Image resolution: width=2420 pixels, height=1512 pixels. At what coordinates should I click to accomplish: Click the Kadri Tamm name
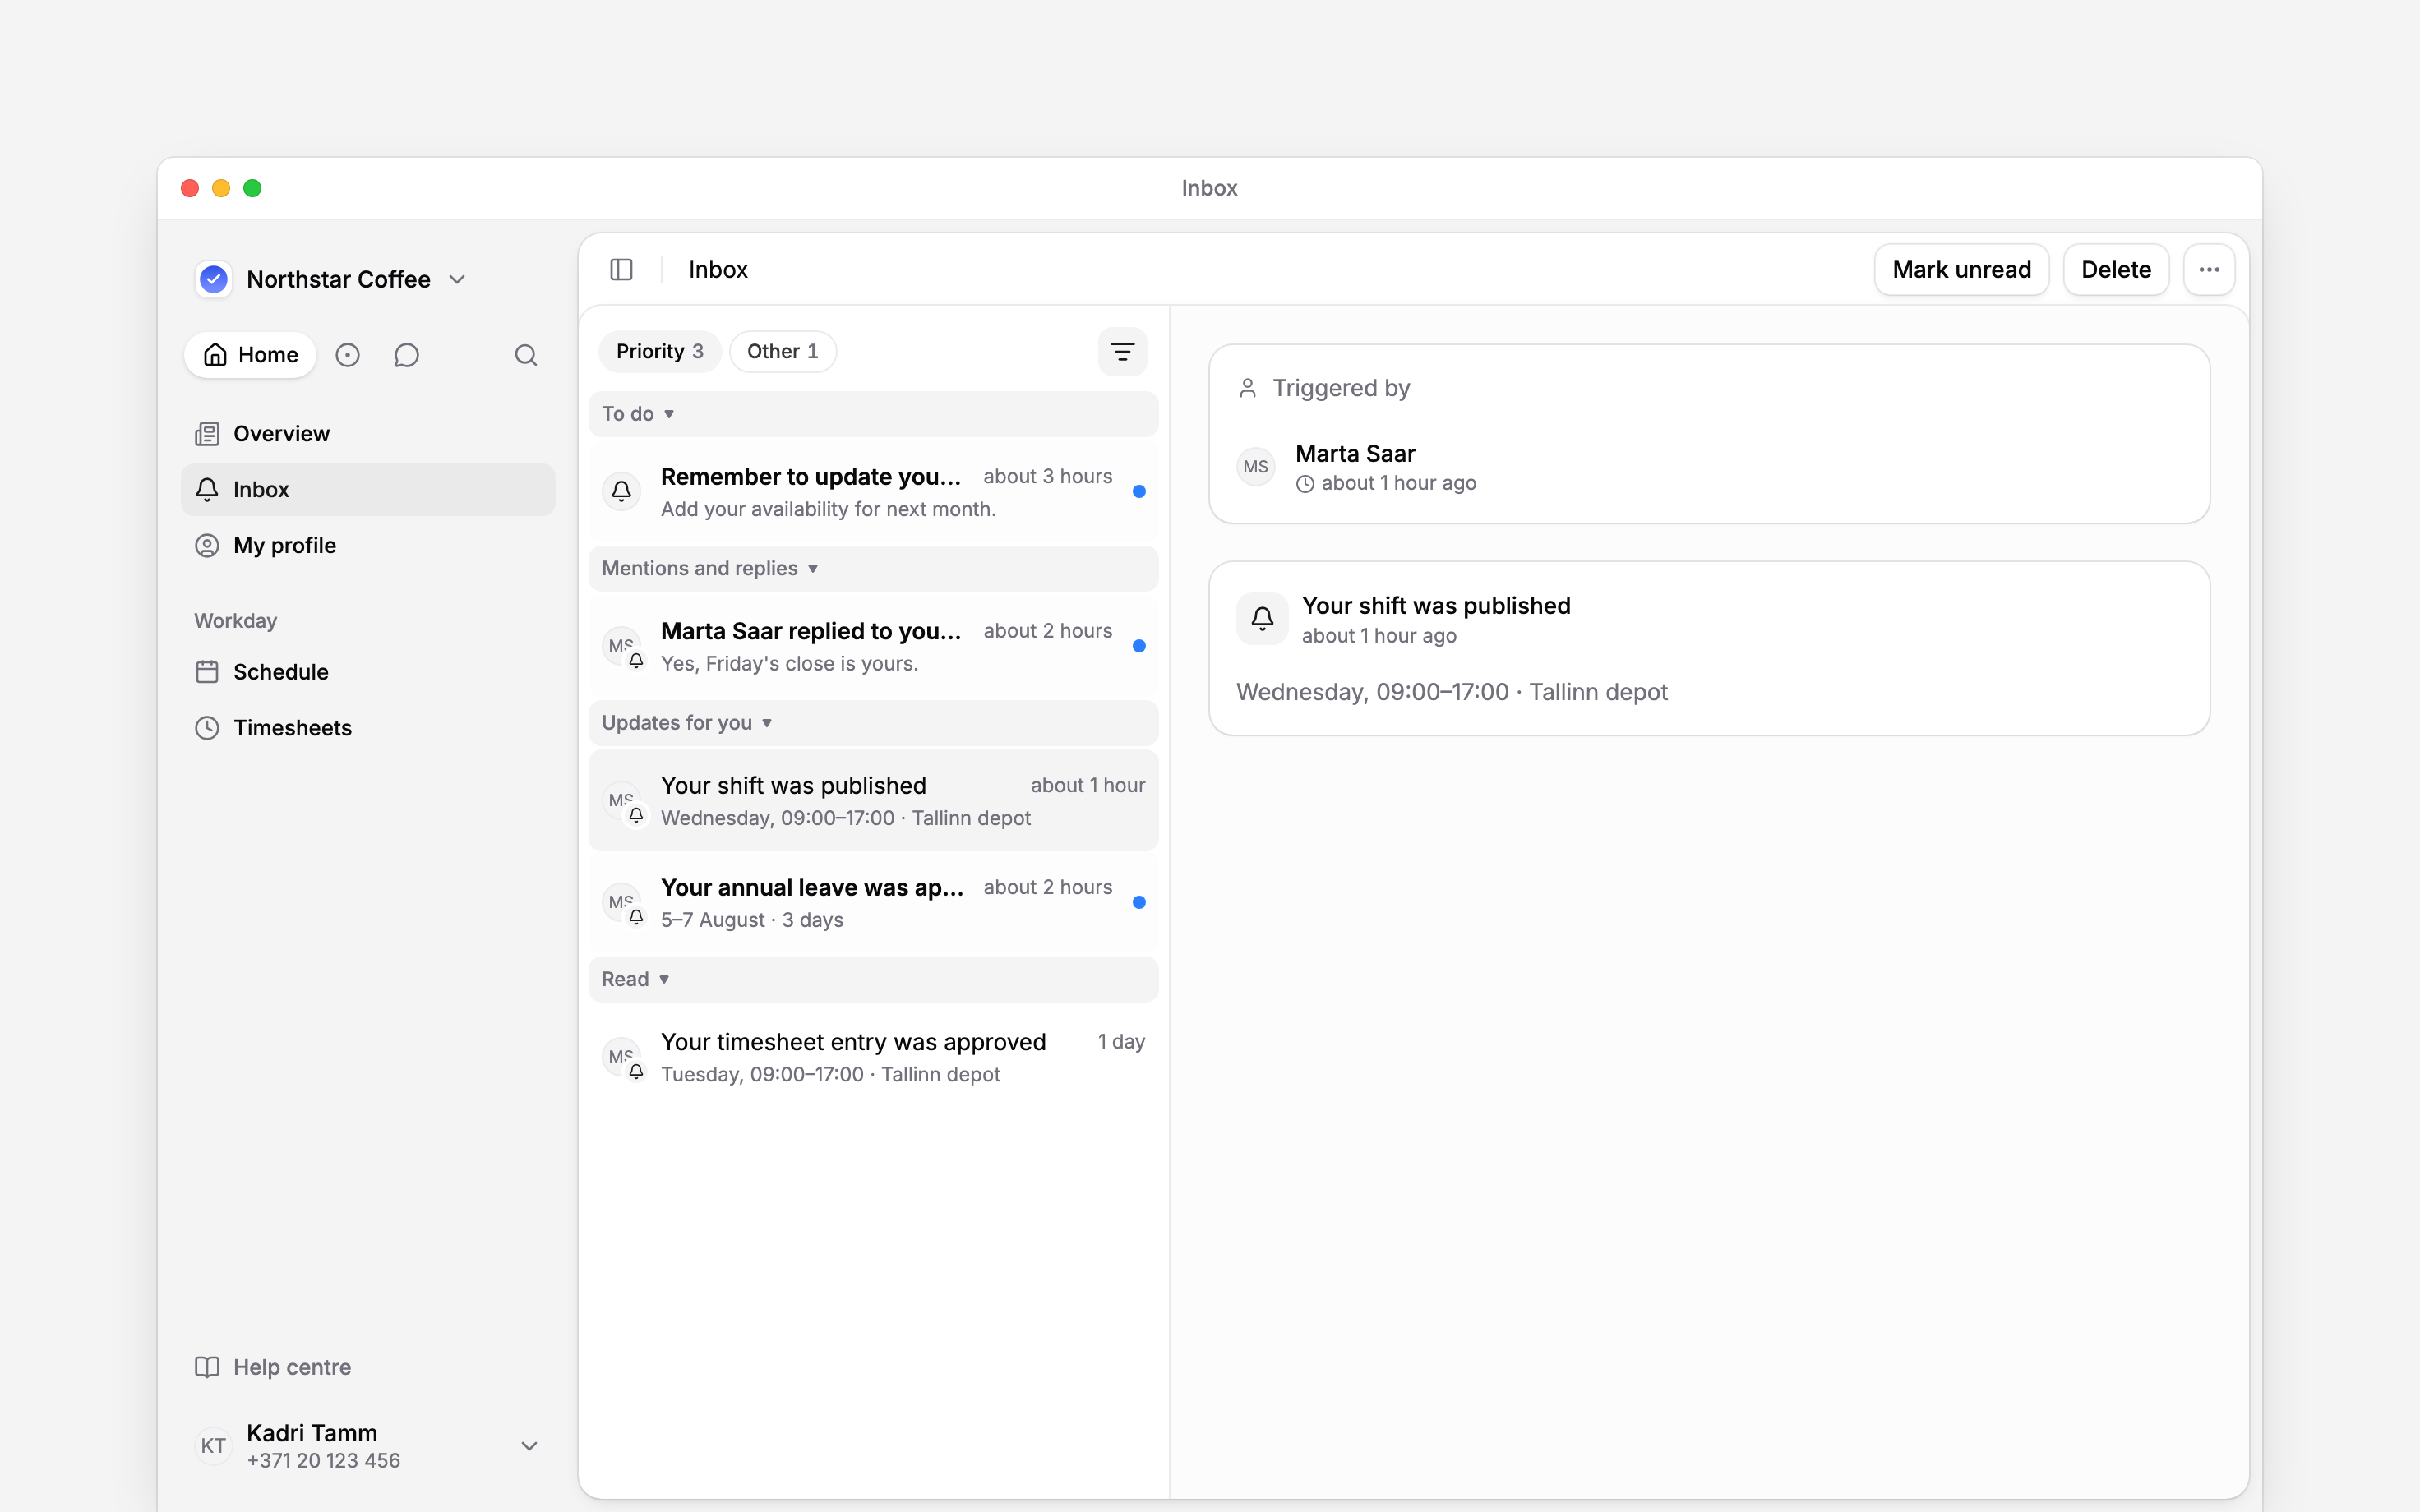[x=312, y=1433]
